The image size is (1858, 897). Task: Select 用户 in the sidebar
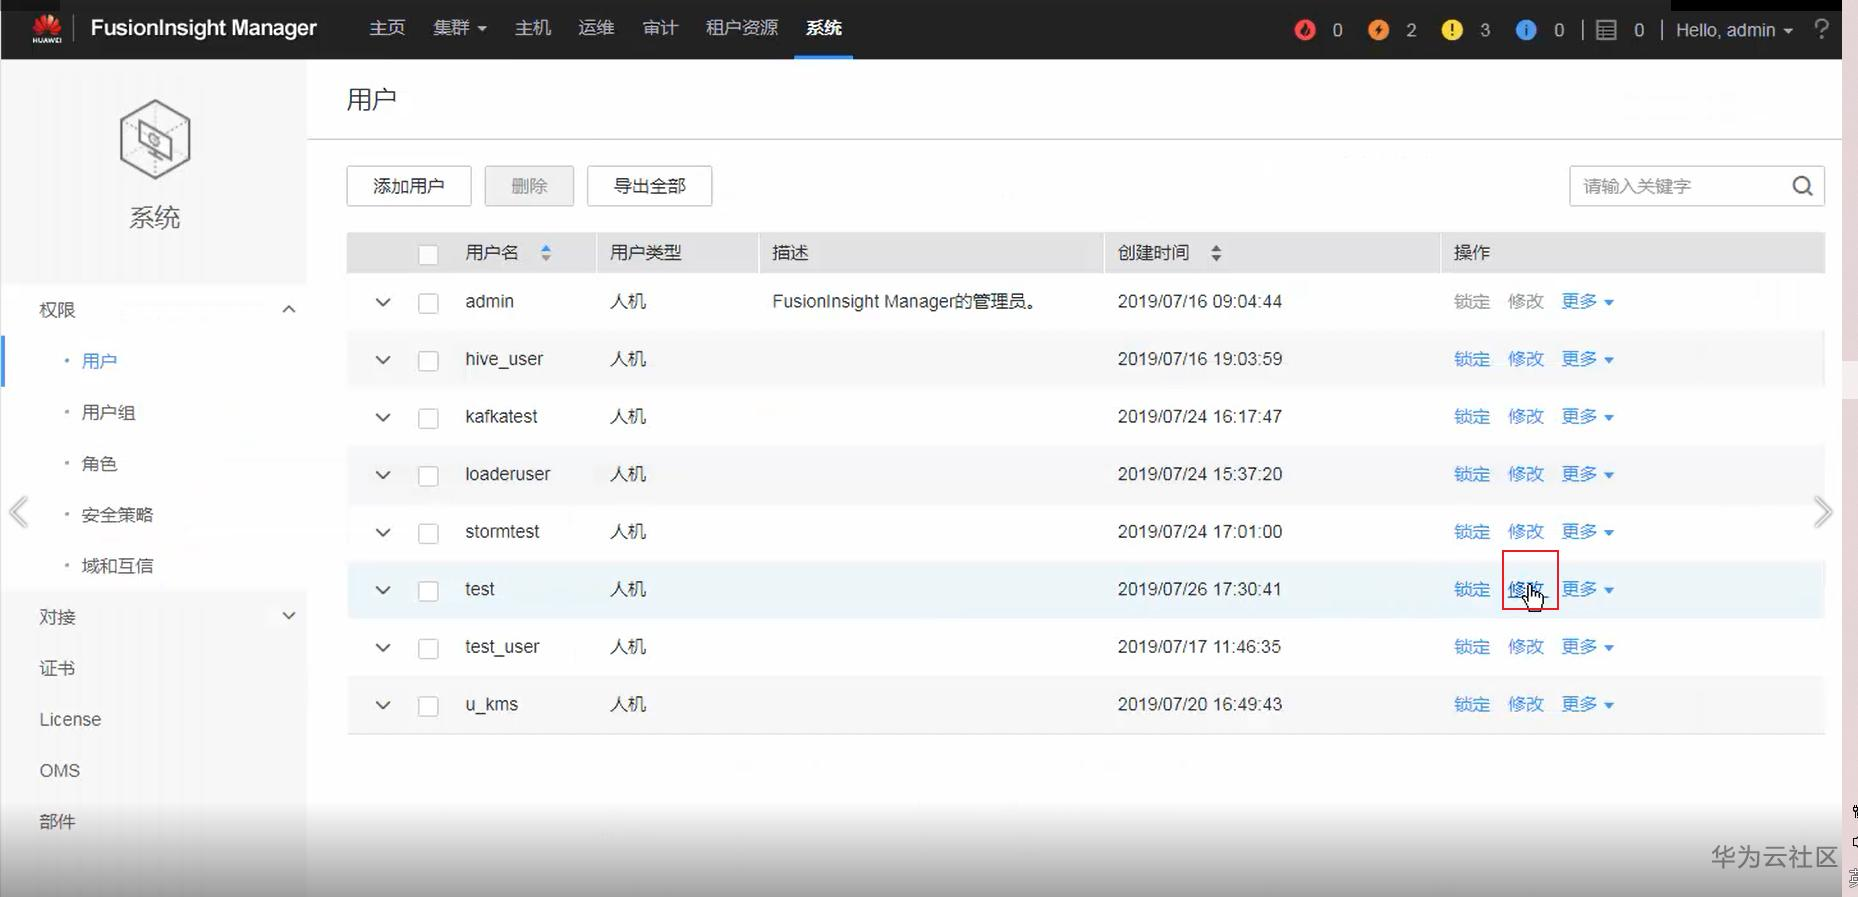pos(99,361)
